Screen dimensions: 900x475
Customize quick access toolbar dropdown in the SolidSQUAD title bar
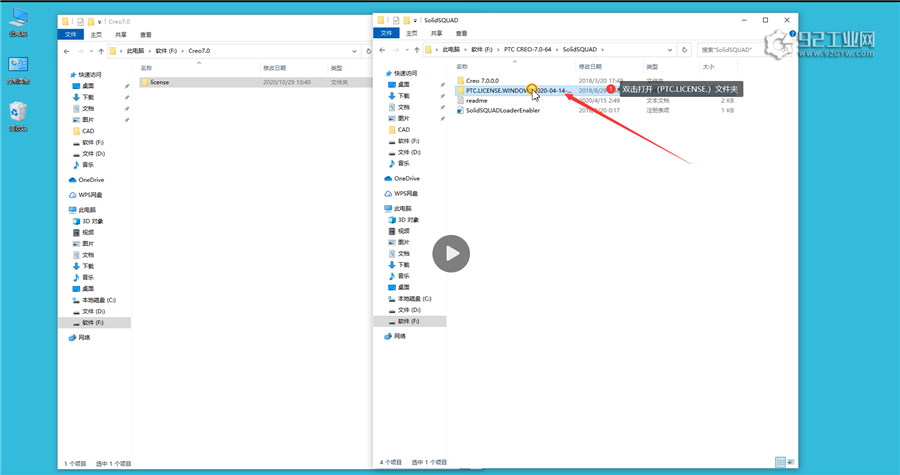click(x=416, y=21)
